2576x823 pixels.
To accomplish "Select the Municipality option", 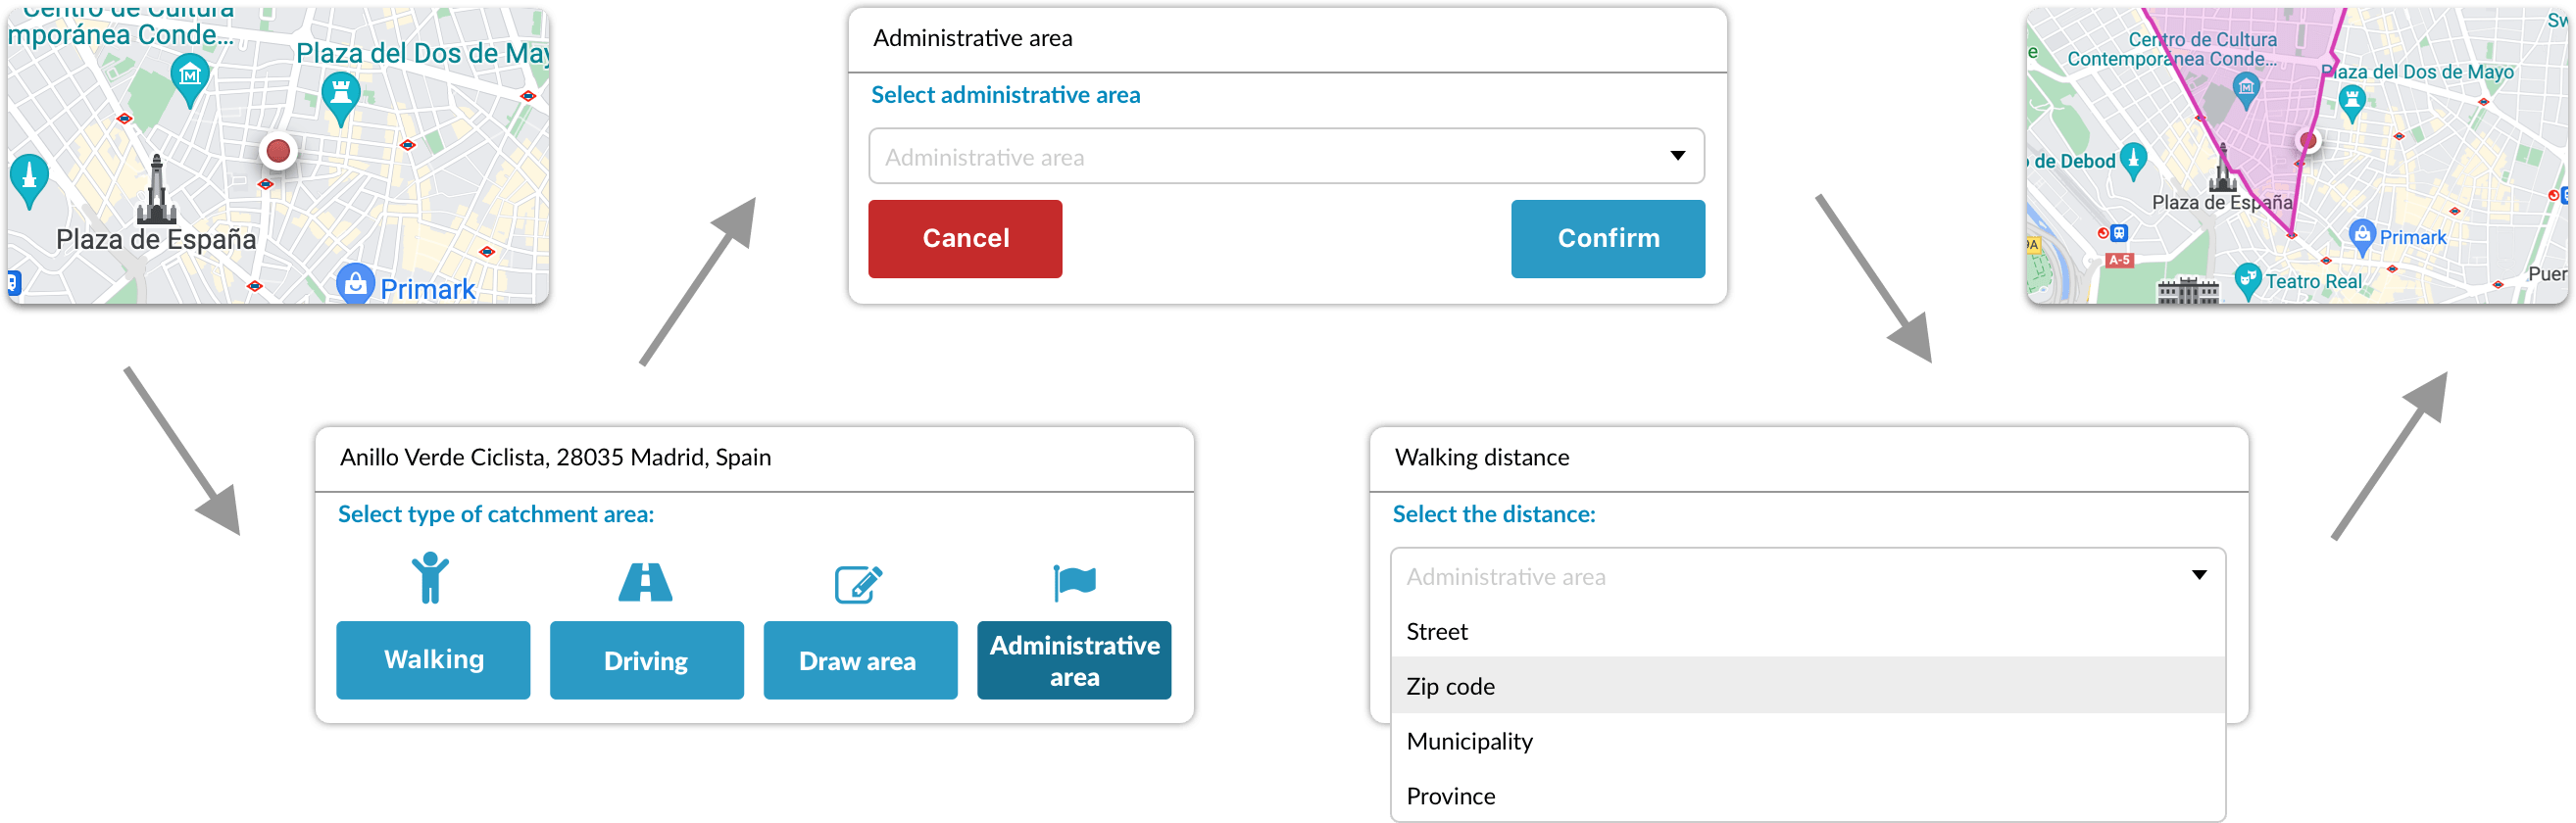I will point(1470,741).
